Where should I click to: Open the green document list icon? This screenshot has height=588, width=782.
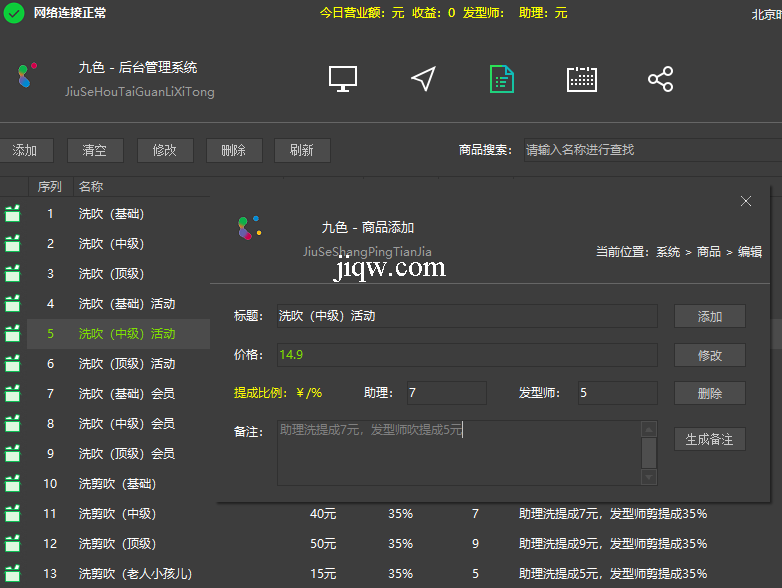502,80
